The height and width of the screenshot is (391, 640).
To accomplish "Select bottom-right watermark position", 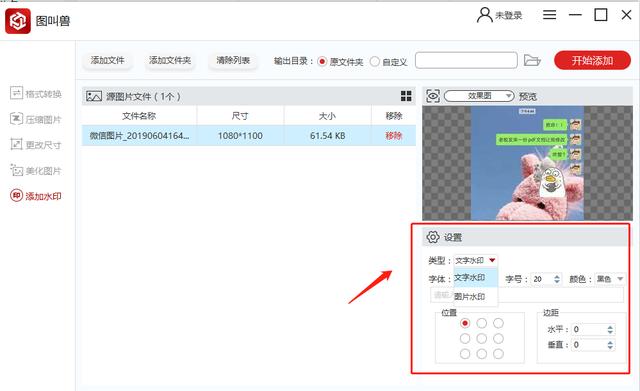I will click(498, 354).
